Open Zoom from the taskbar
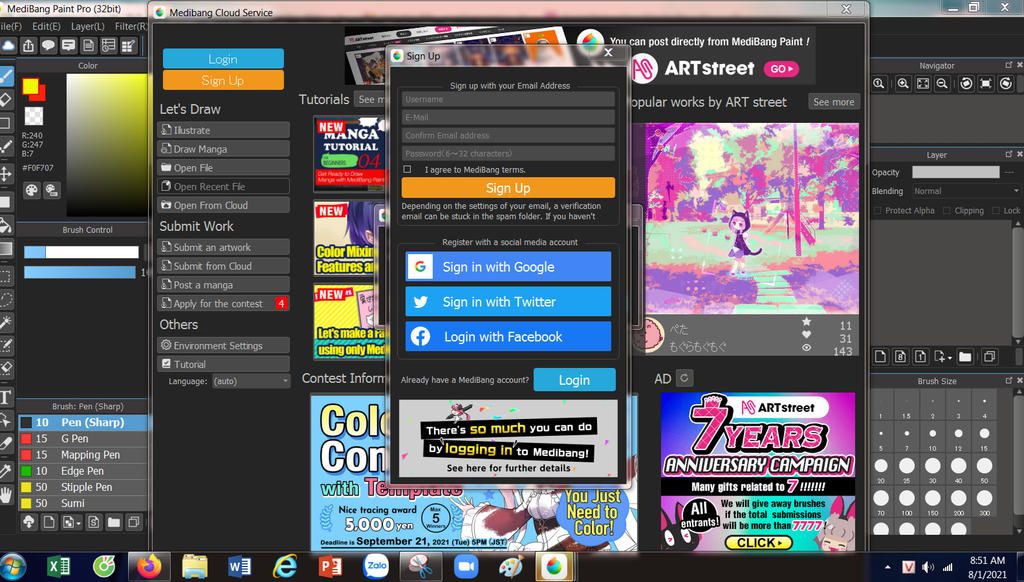The height and width of the screenshot is (582, 1024). 466,566
